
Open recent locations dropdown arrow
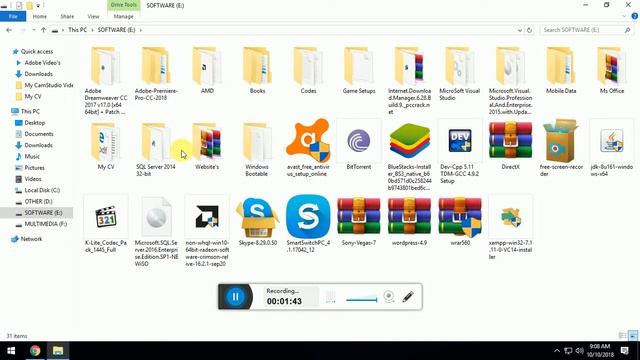[33, 30]
